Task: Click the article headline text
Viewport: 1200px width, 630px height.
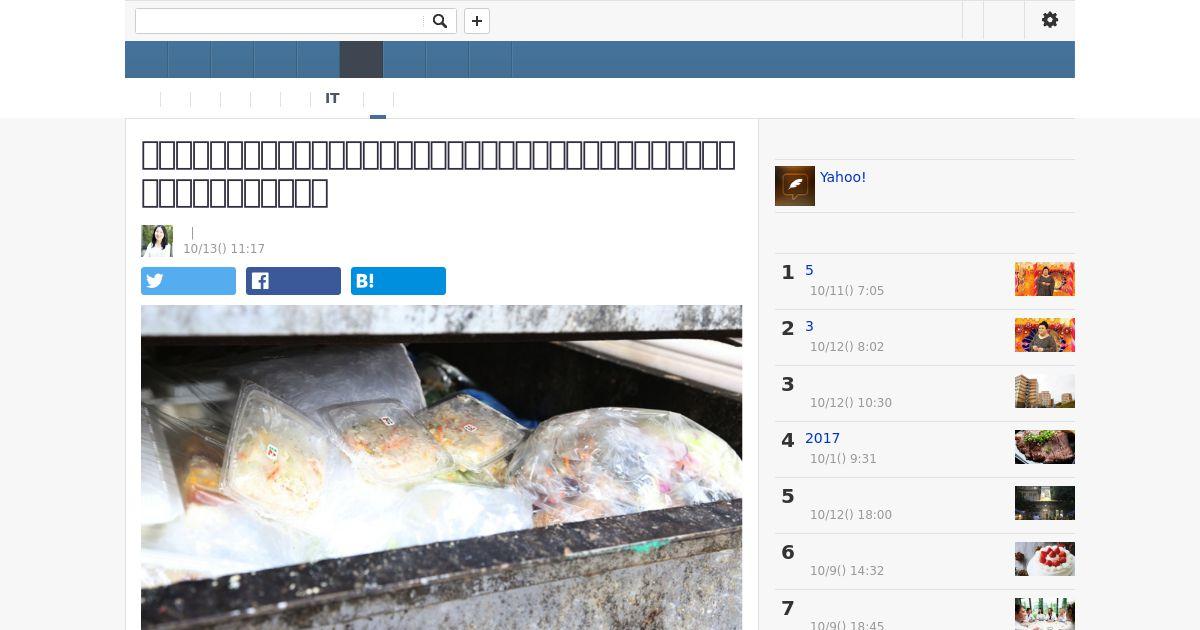Action: click(439, 173)
